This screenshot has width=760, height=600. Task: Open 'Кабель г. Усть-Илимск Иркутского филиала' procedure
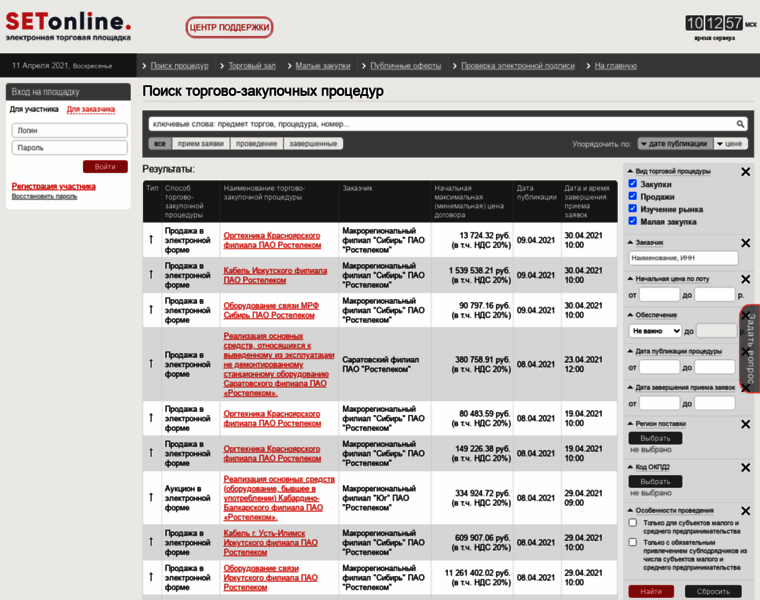coord(270,542)
